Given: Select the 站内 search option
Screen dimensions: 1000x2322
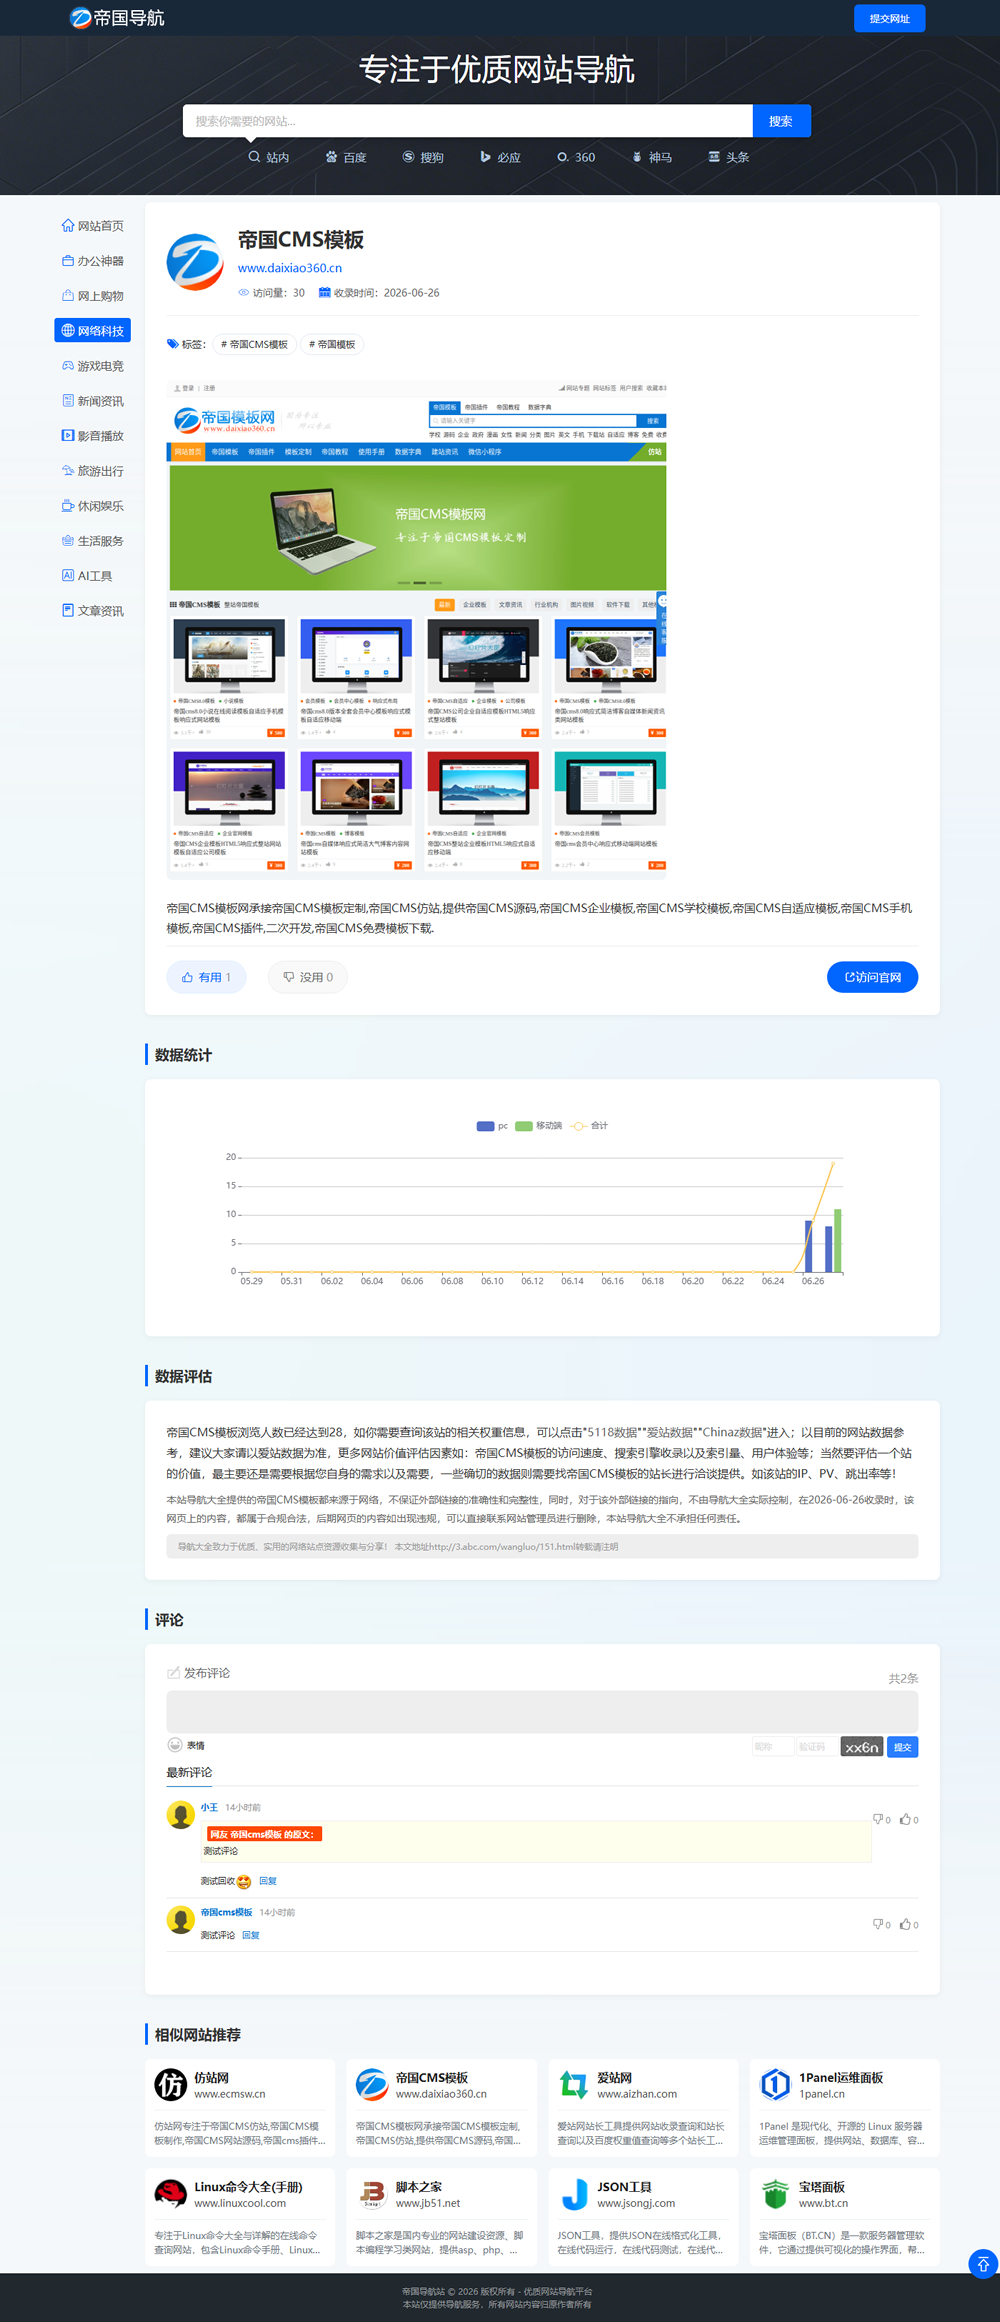Looking at the screenshot, I should pyautogui.click(x=269, y=157).
